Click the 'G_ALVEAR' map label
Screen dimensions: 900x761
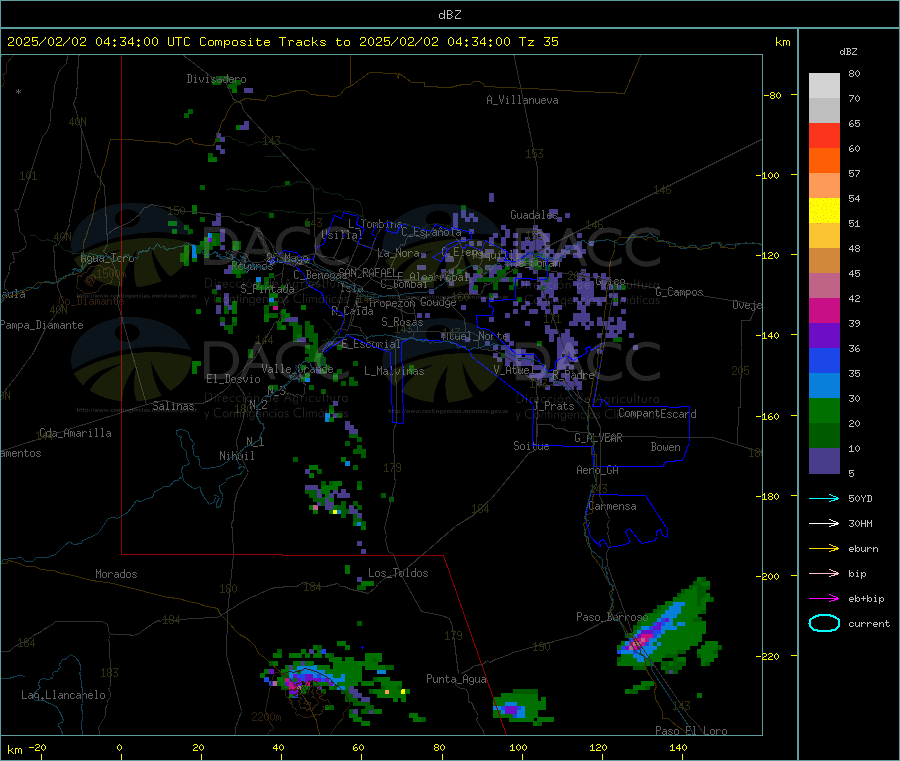click(x=598, y=438)
